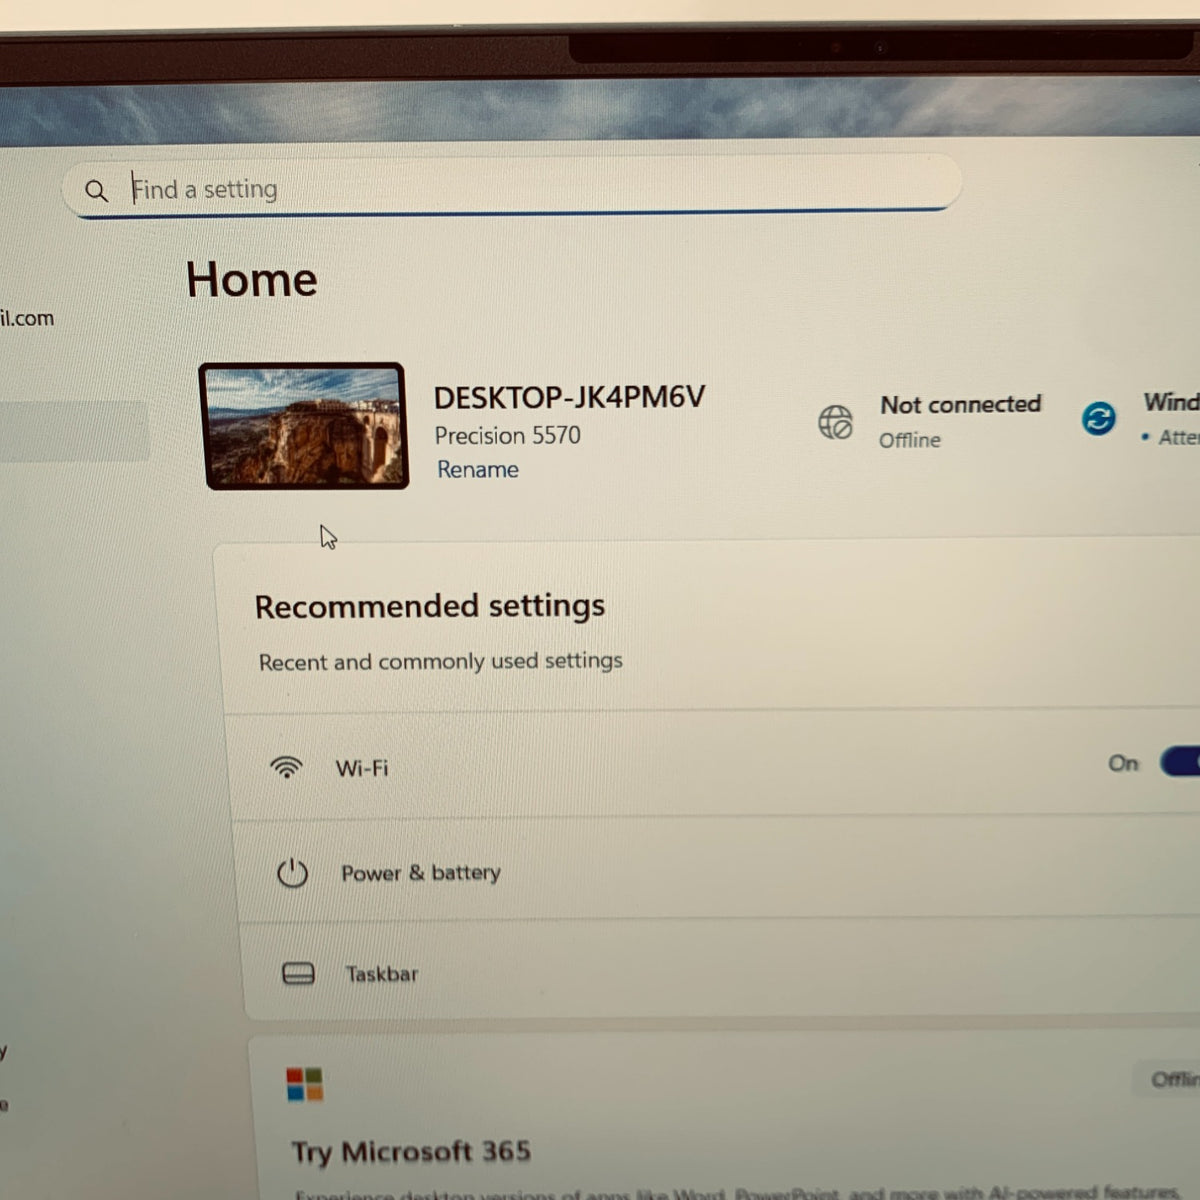Click the magnifier search icon
1200x1200 pixels.
point(96,190)
